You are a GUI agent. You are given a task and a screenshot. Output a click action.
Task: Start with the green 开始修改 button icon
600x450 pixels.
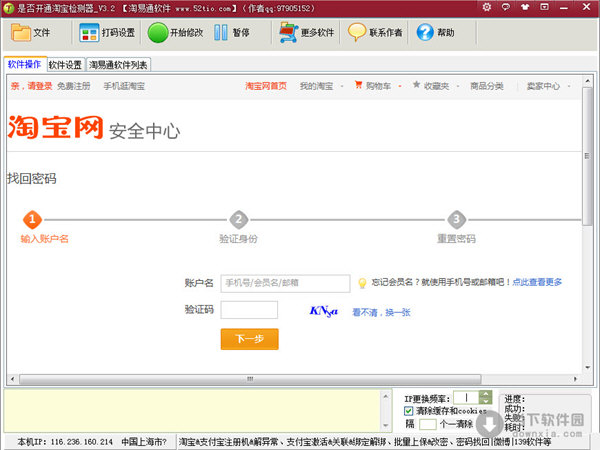tap(158, 33)
